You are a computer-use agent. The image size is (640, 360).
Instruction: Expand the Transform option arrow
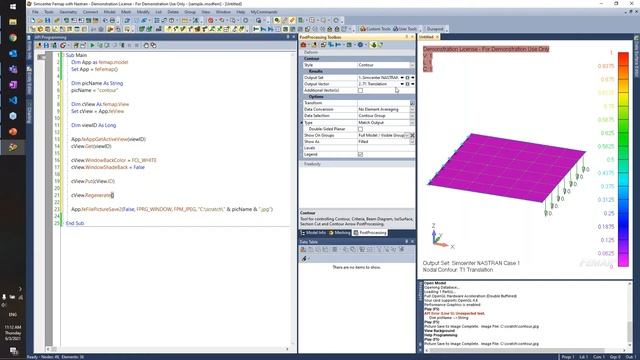point(412,103)
